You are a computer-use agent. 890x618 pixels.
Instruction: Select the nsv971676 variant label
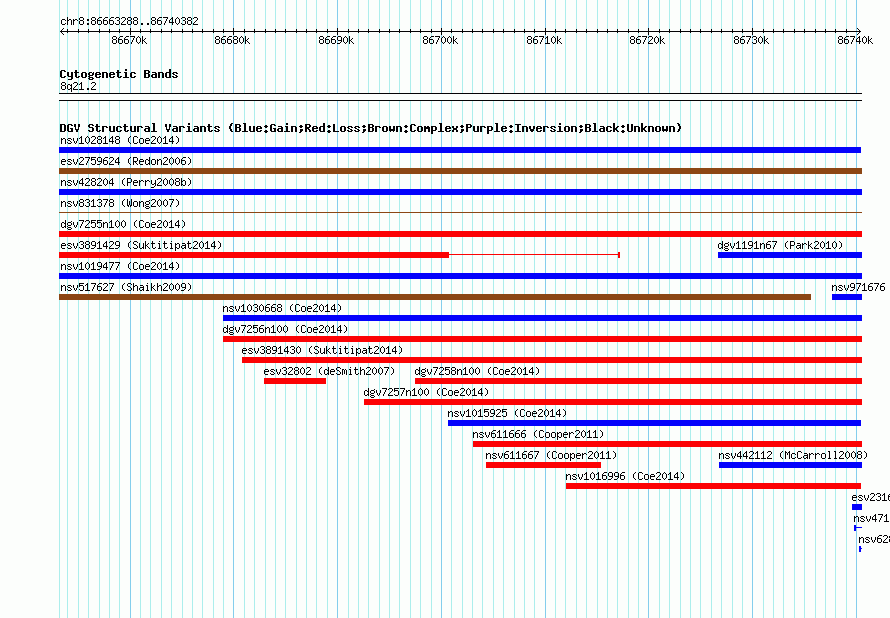[858, 287]
